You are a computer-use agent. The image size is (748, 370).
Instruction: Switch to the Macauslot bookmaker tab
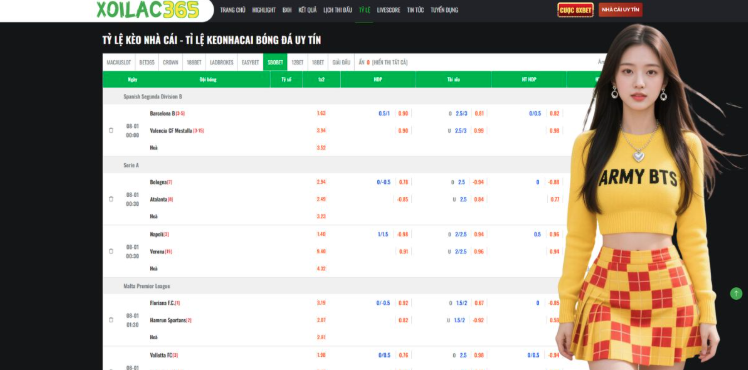tap(119, 62)
